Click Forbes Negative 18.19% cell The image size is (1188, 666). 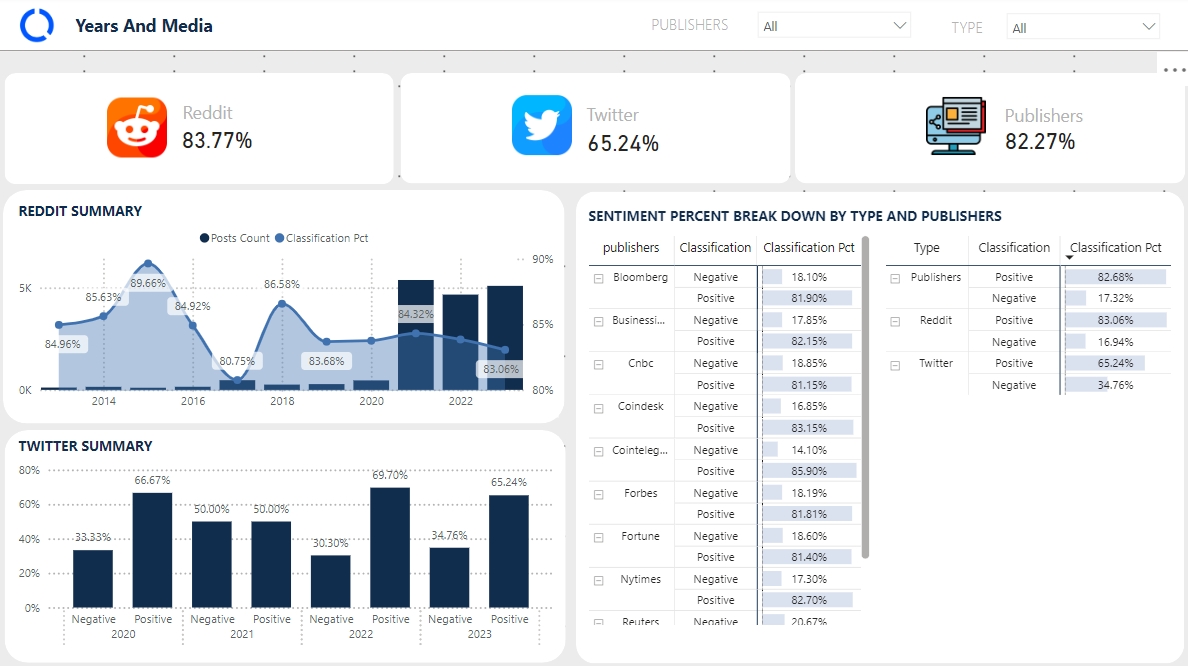pos(808,493)
